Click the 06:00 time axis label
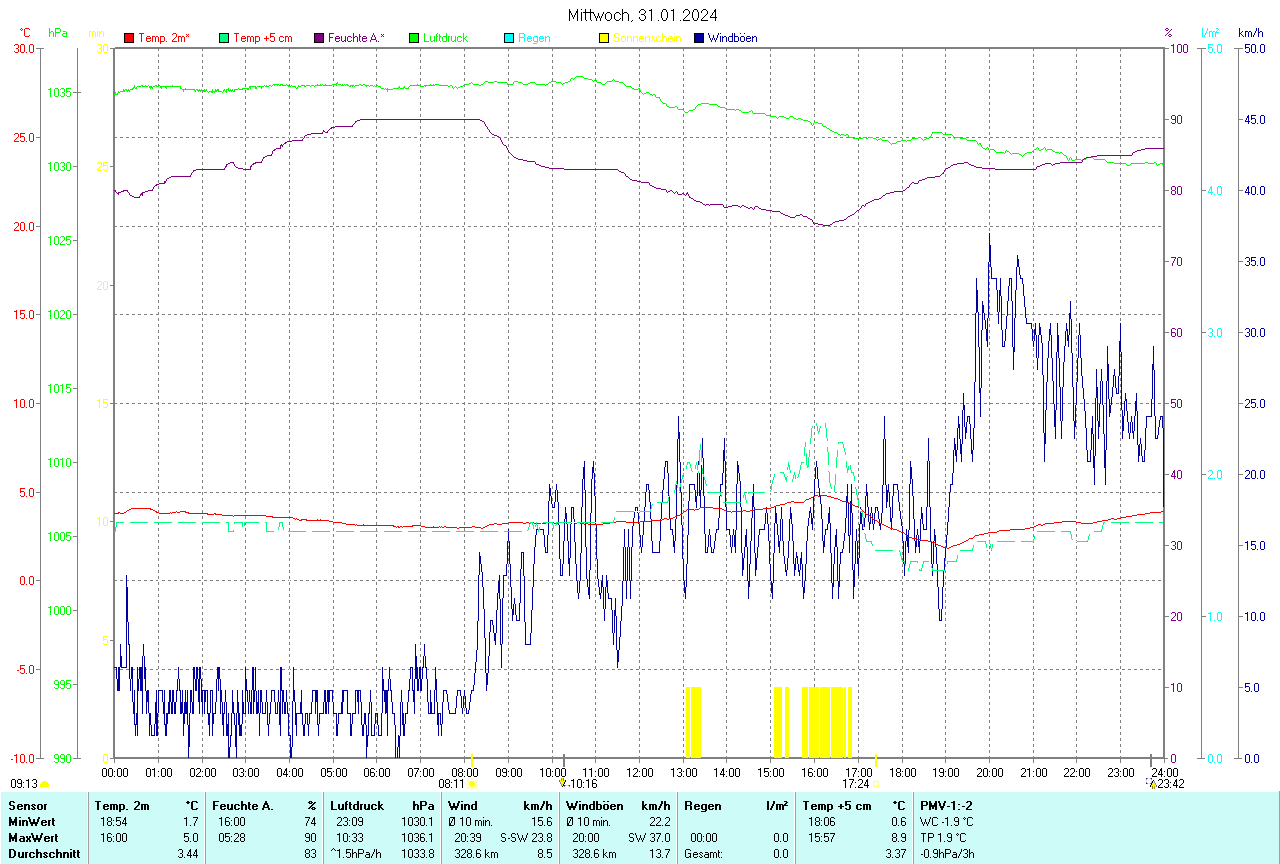This screenshot has height=864, width=1280. pyautogui.click(x=377, y=772)
